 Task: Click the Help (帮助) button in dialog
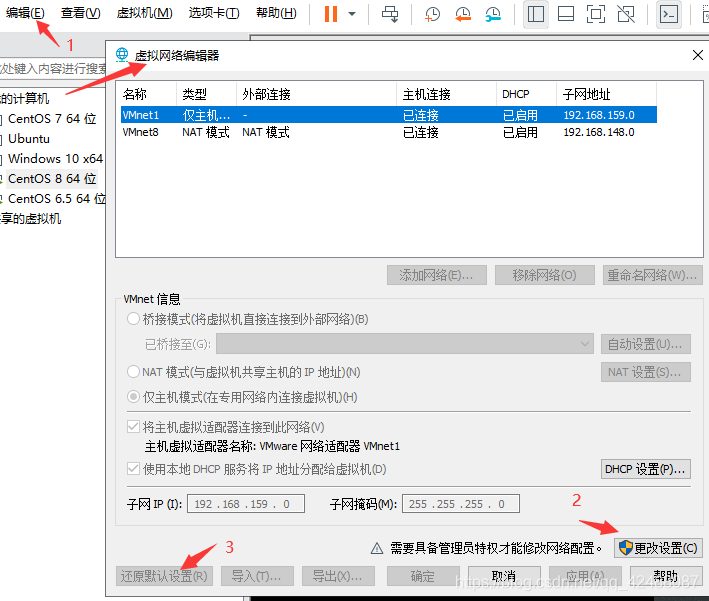[x=666, y=576]
